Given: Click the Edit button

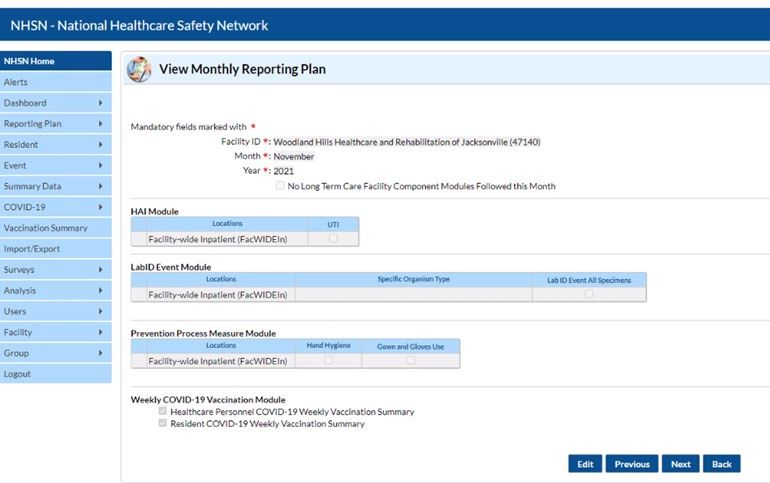Looking at the screenshot, I should click(x=585, y=464).
